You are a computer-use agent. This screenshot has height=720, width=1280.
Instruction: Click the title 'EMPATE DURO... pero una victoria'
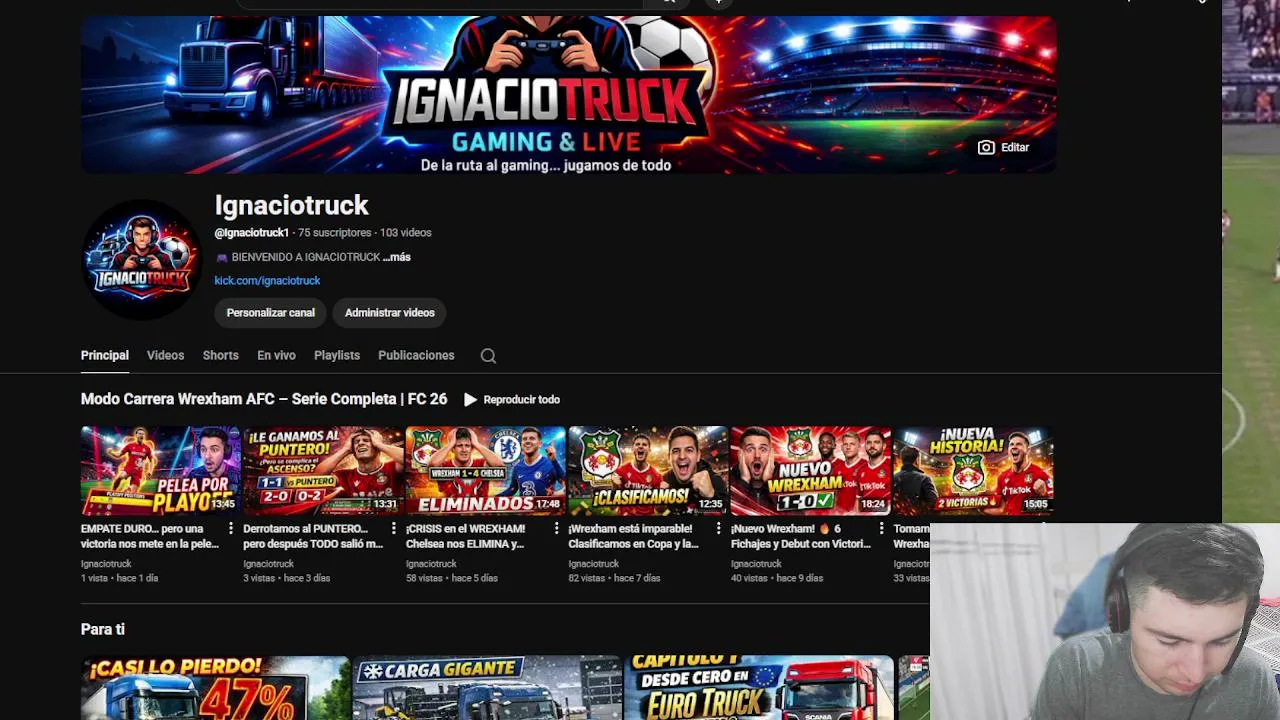click(x=149, y=536)
